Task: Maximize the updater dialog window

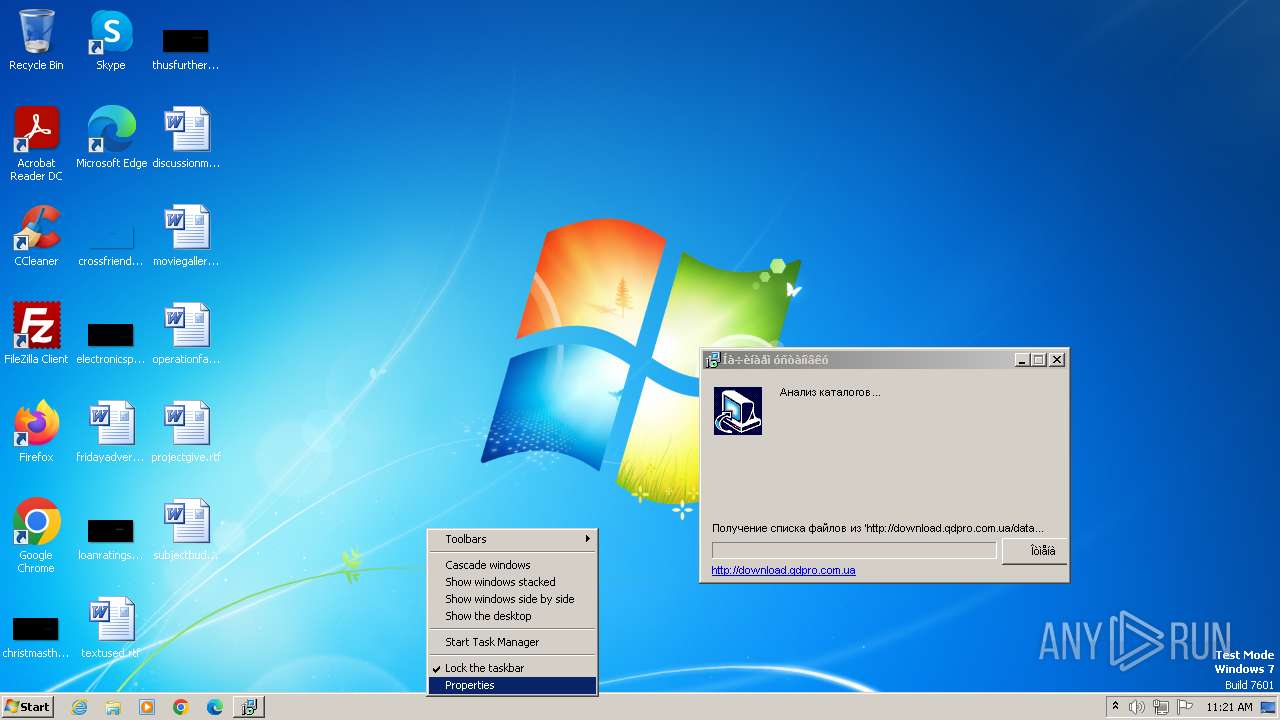Action: [1038, 360]
